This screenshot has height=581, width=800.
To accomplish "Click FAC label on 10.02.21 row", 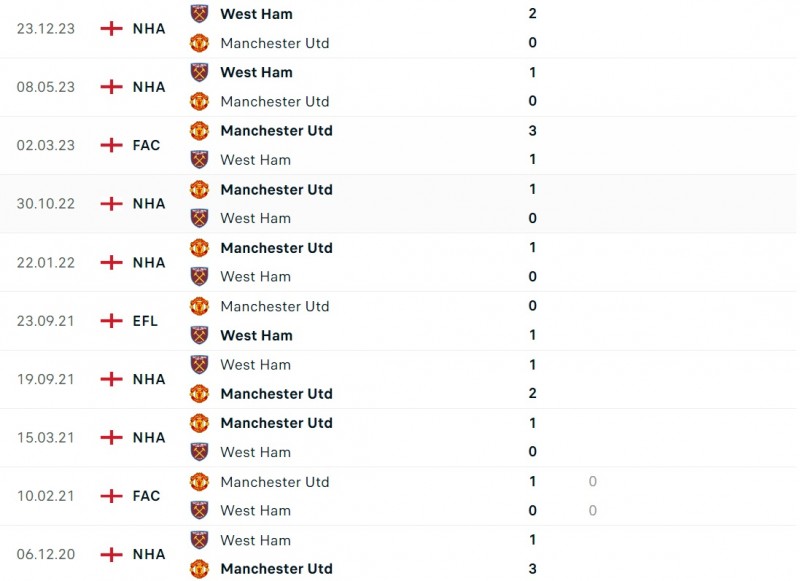I will [x=146, y=496].
